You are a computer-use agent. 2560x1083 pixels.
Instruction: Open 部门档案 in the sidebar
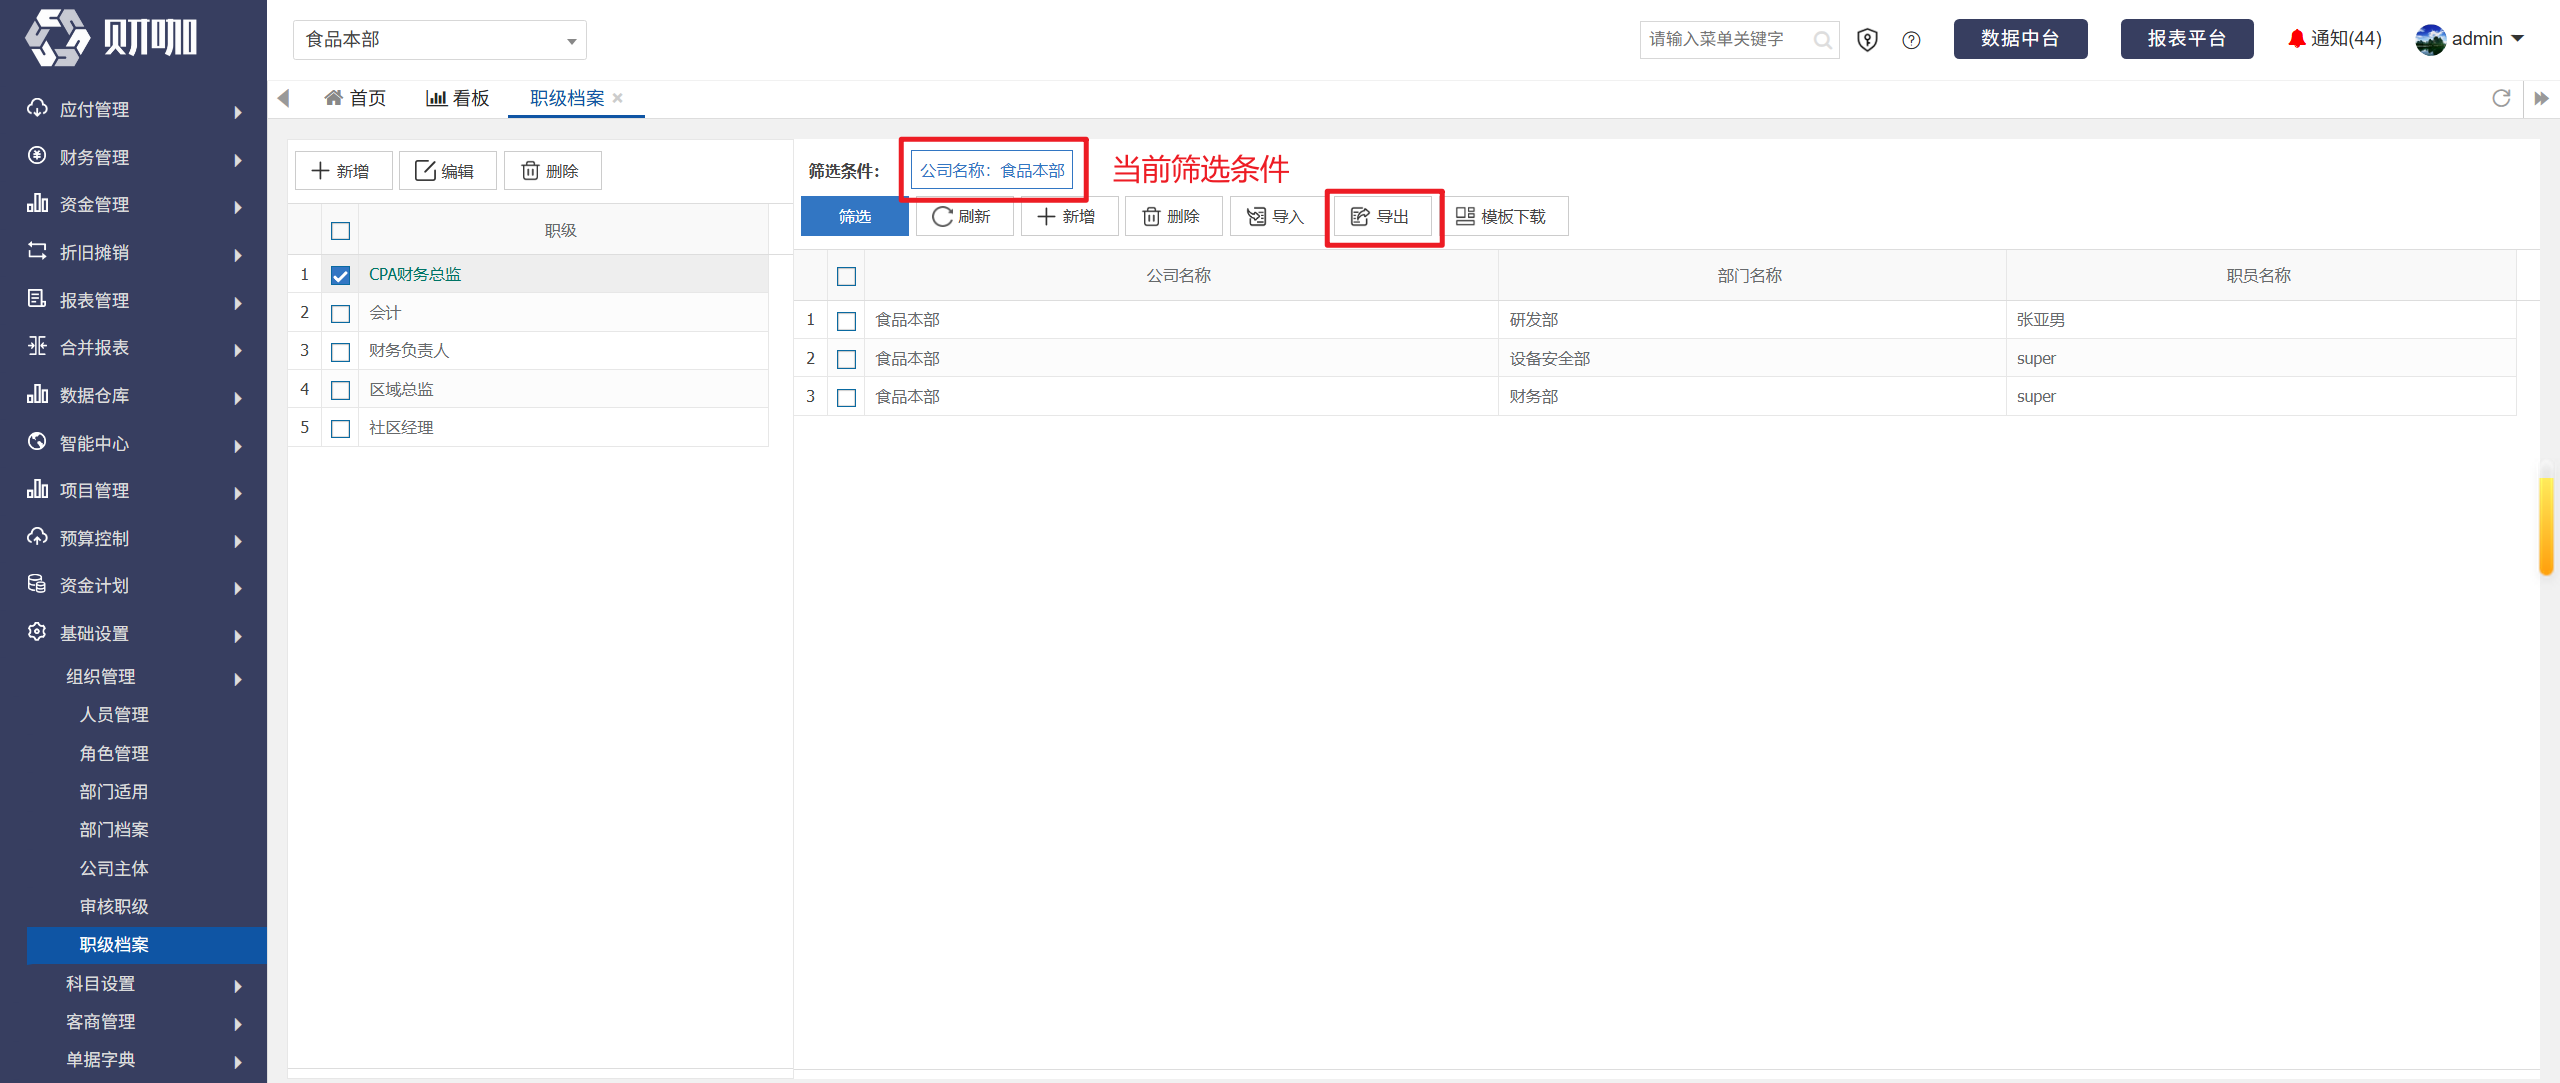[114, 830]
